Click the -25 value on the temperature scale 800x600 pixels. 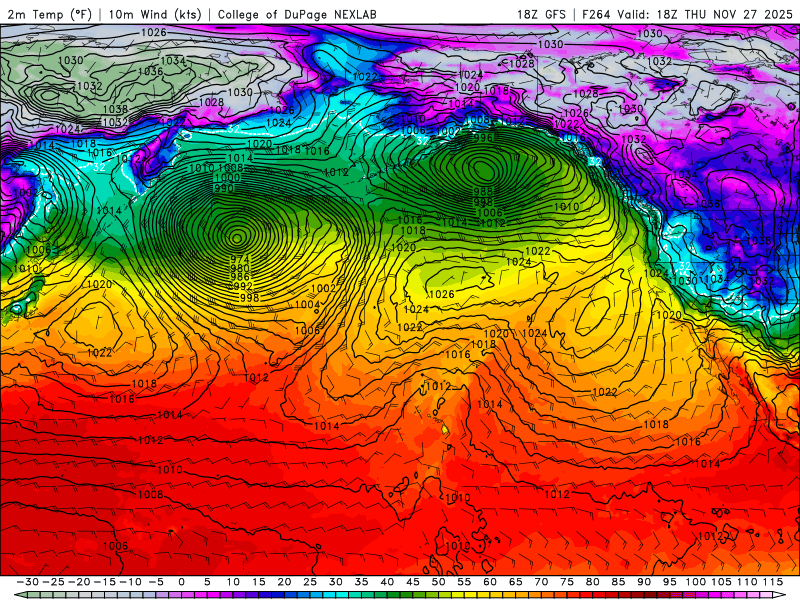[53, 582]
